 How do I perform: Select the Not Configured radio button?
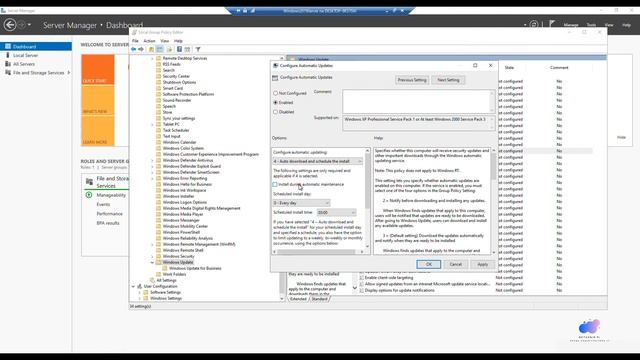point(276,93)
